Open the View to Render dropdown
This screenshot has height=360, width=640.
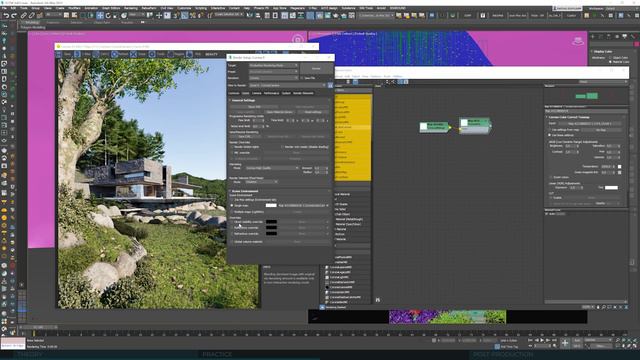(287, 85)
